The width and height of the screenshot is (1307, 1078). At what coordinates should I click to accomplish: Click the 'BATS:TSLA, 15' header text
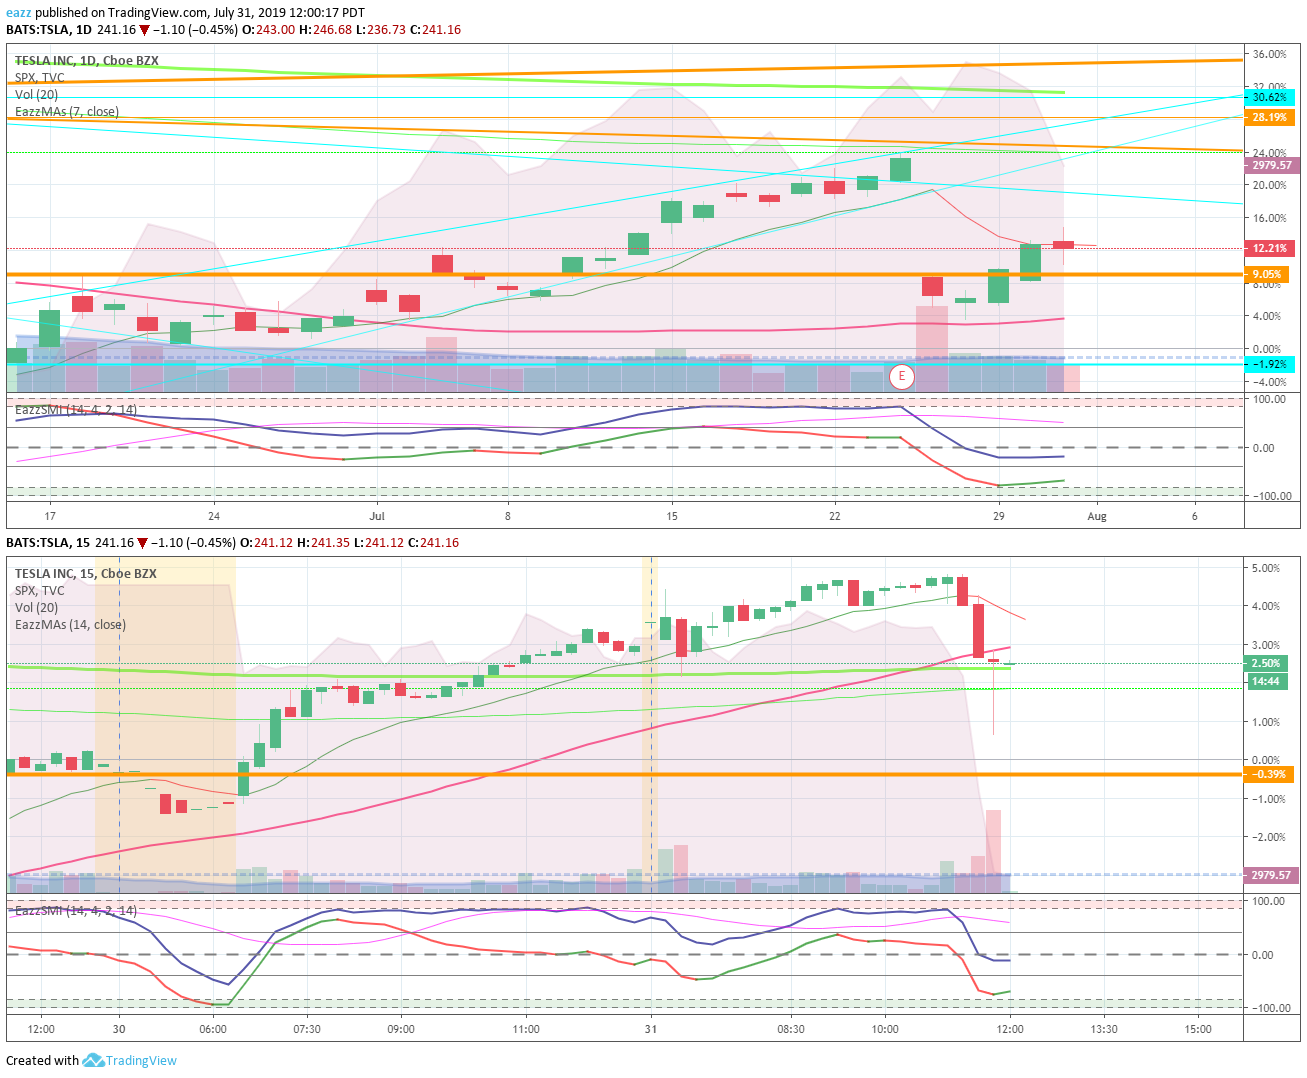coord(47,543)
